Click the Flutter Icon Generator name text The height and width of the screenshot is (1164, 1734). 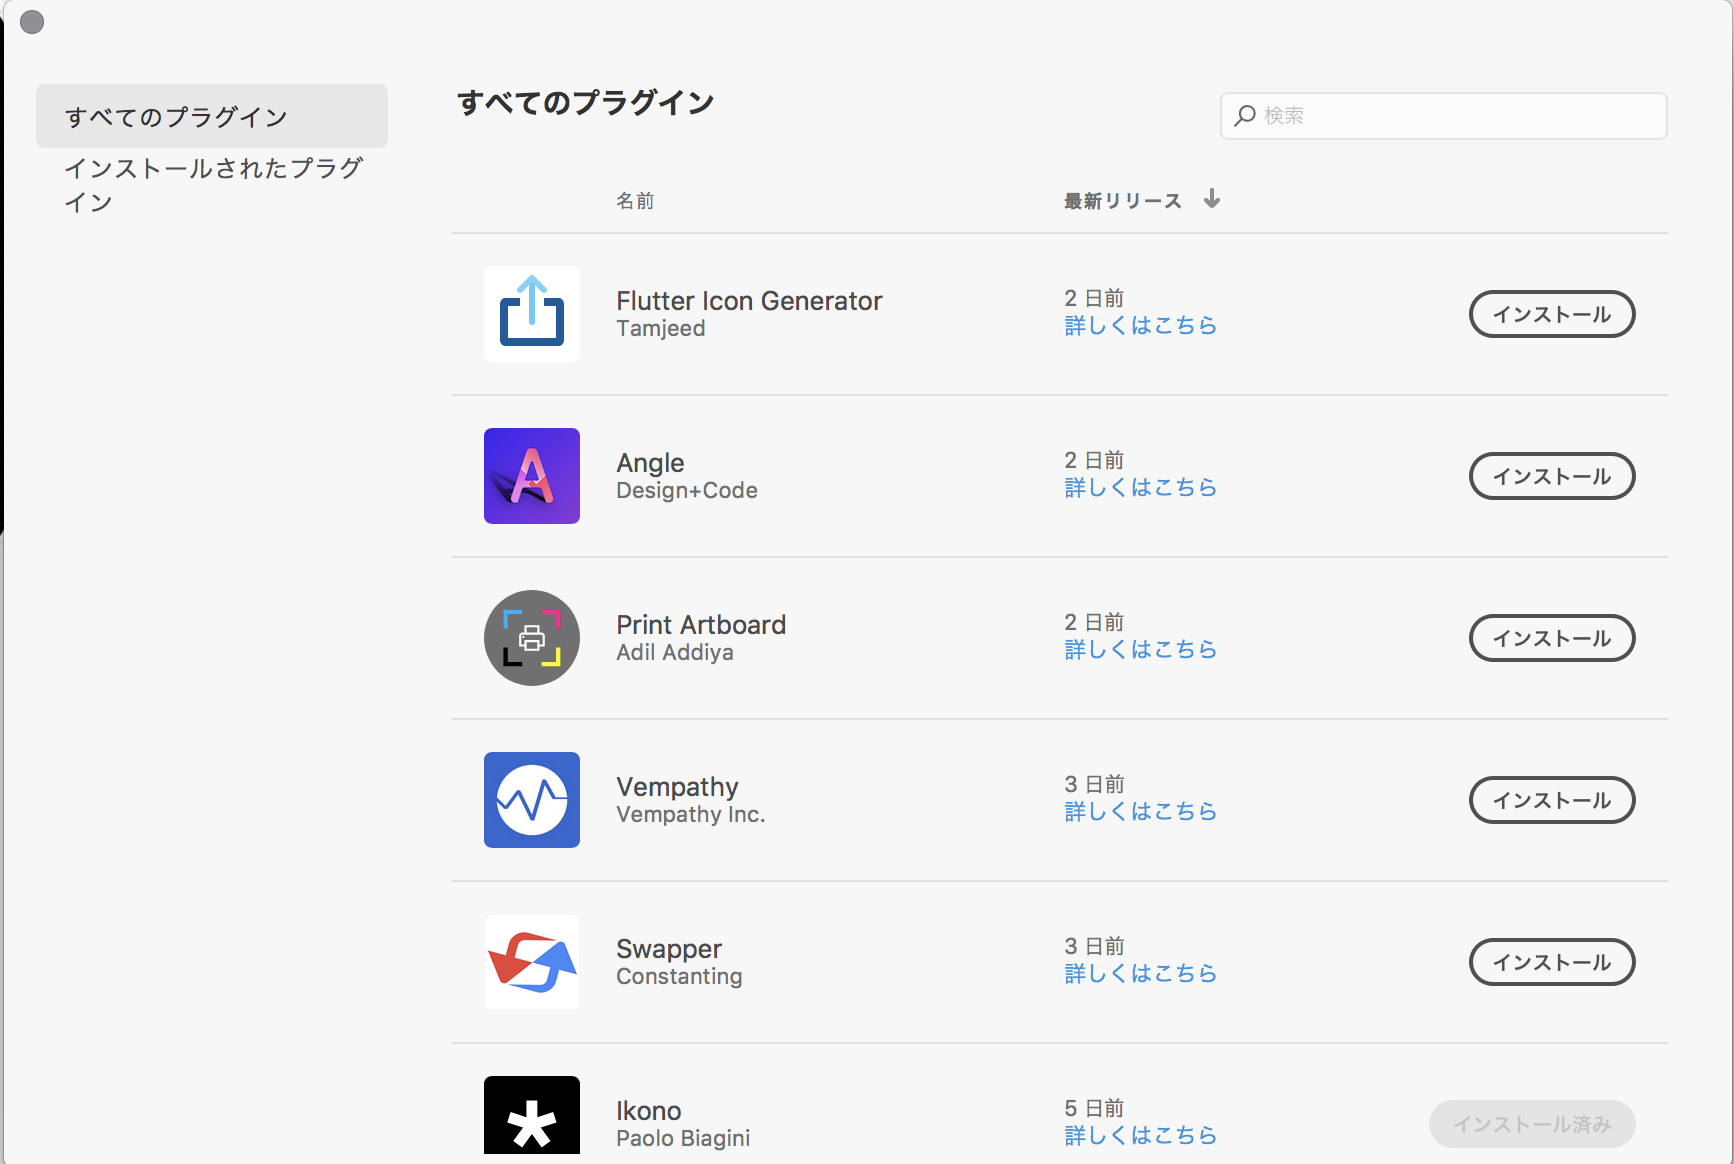[x=749, y=301]
